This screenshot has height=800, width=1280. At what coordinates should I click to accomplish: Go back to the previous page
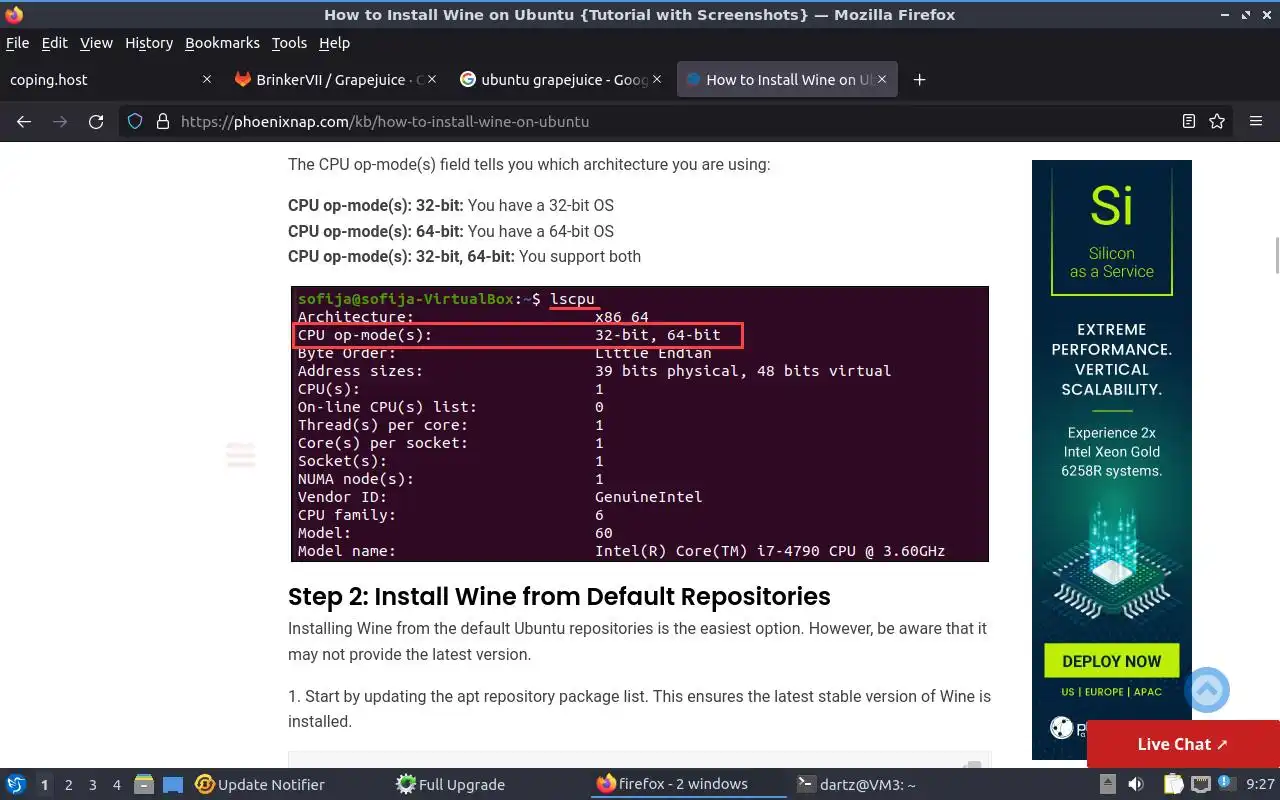pos(24,121)
